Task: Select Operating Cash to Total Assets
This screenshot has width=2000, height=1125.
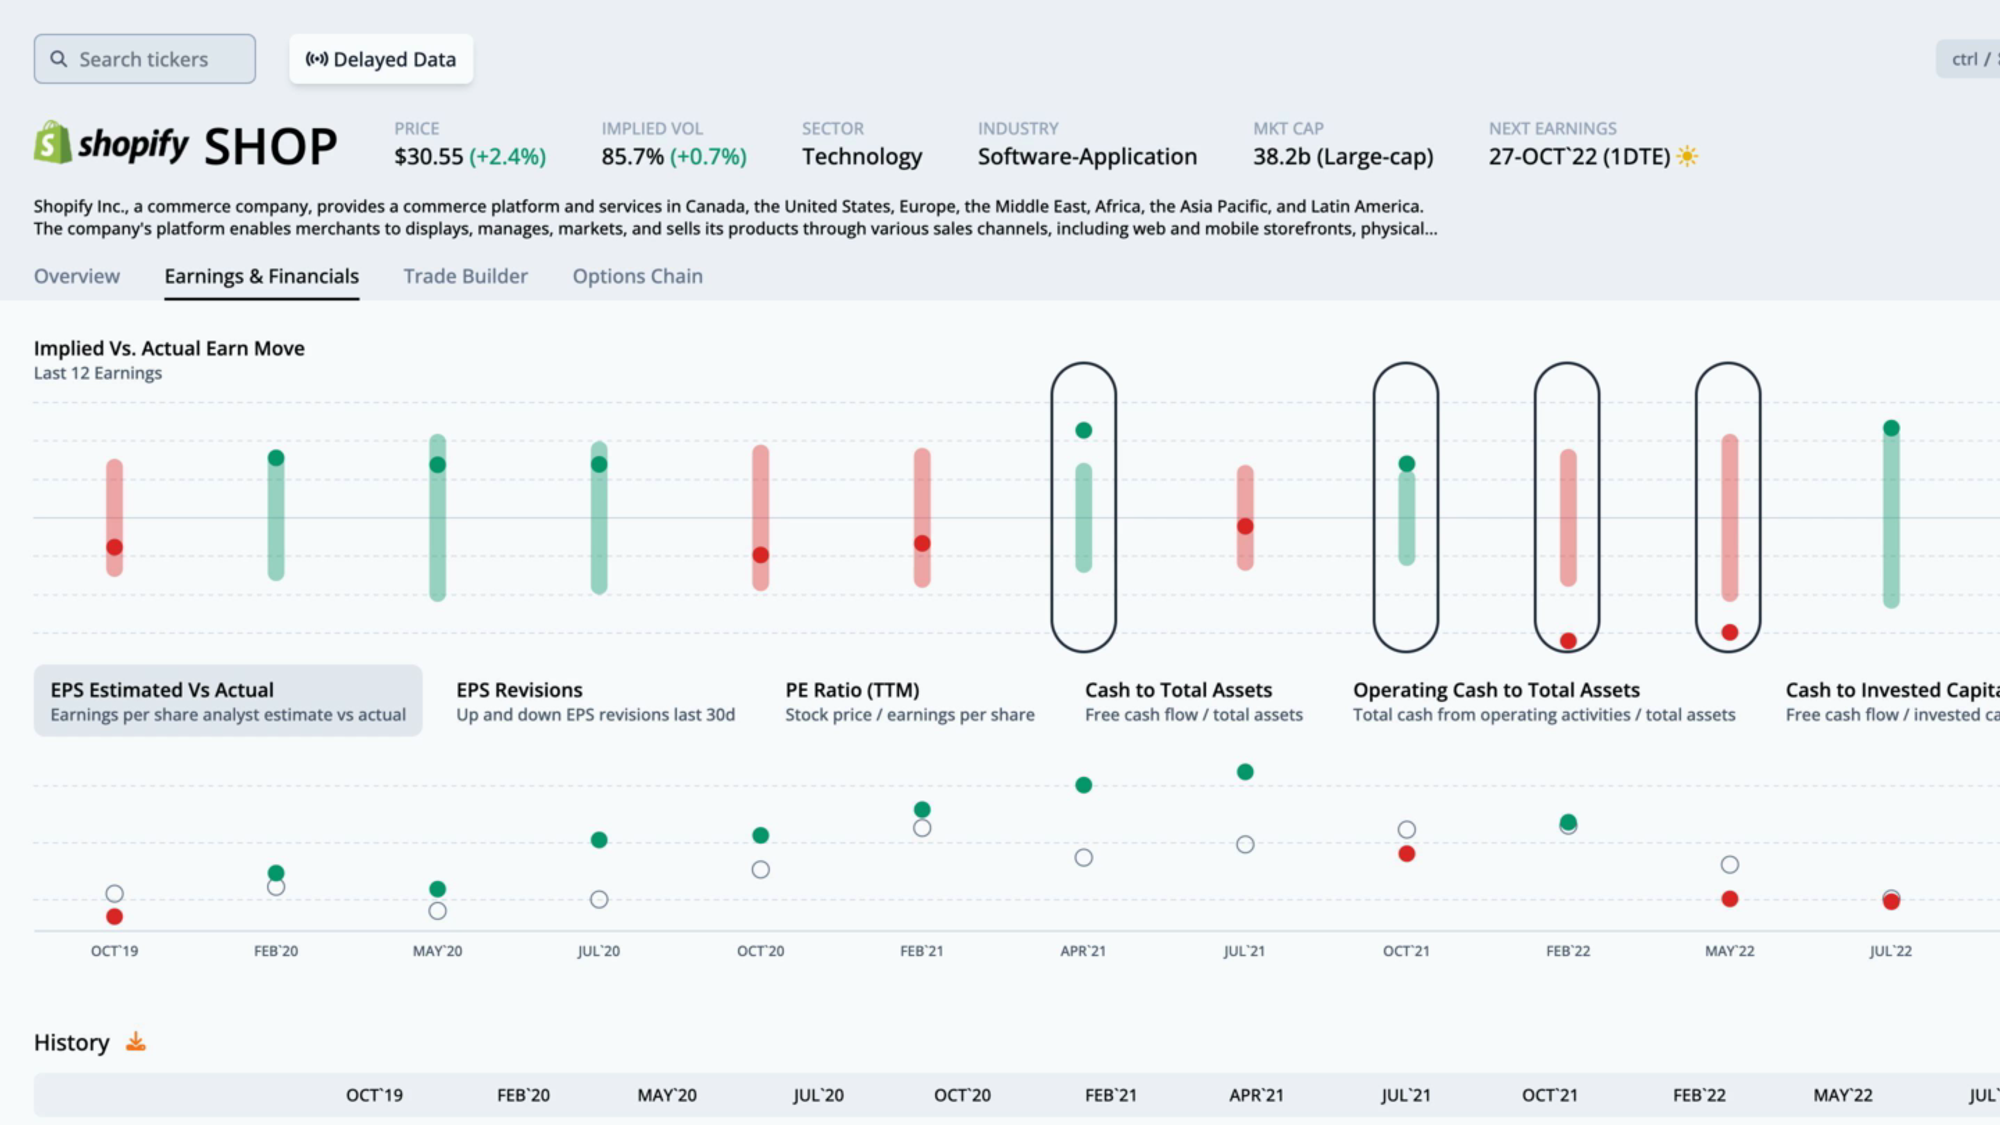Action: [1543, 701]
